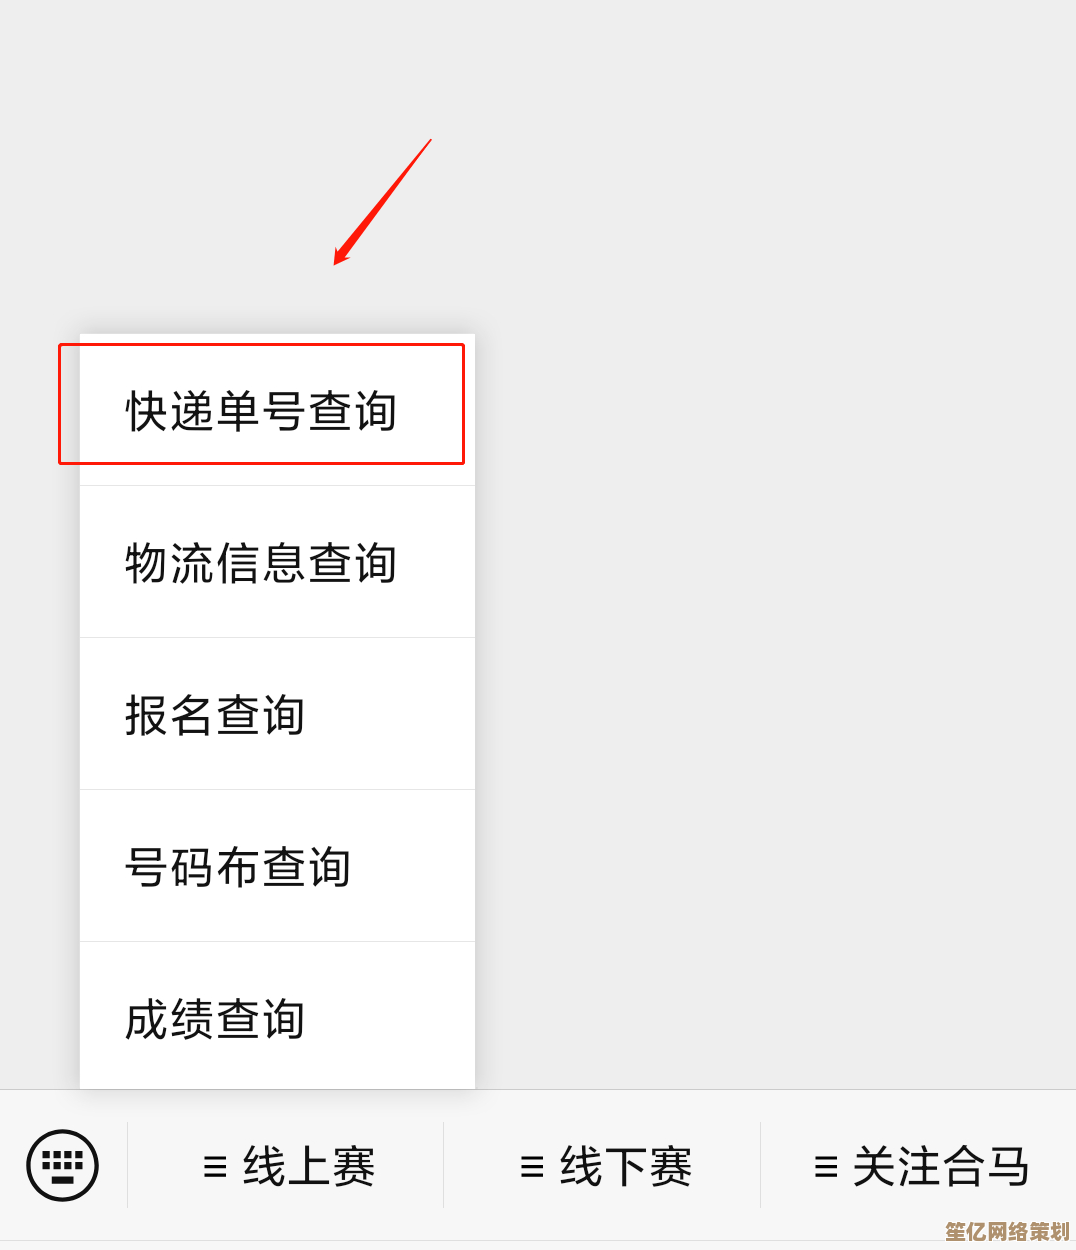The height and width of the screenshot is (1250, 1076).
Task: Select 号码布查询 in the popup list
Action: [277, 866]
